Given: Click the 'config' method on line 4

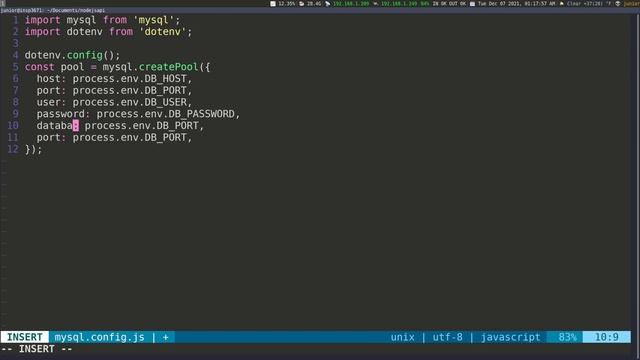Looking at the screenshot, I should tap(84, 55).
